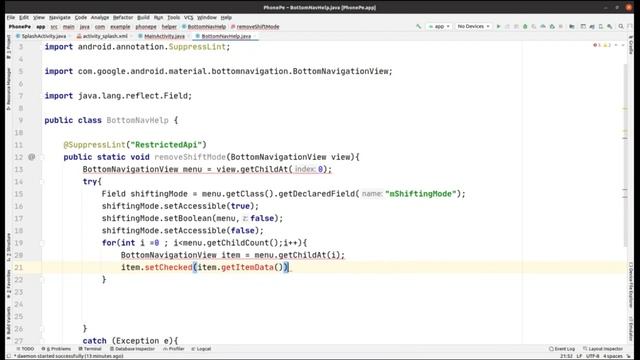This screenshot has width=640, height=360.
Task: Open the AVD Manager toolbar icon
Action: [x=600, y=27]
